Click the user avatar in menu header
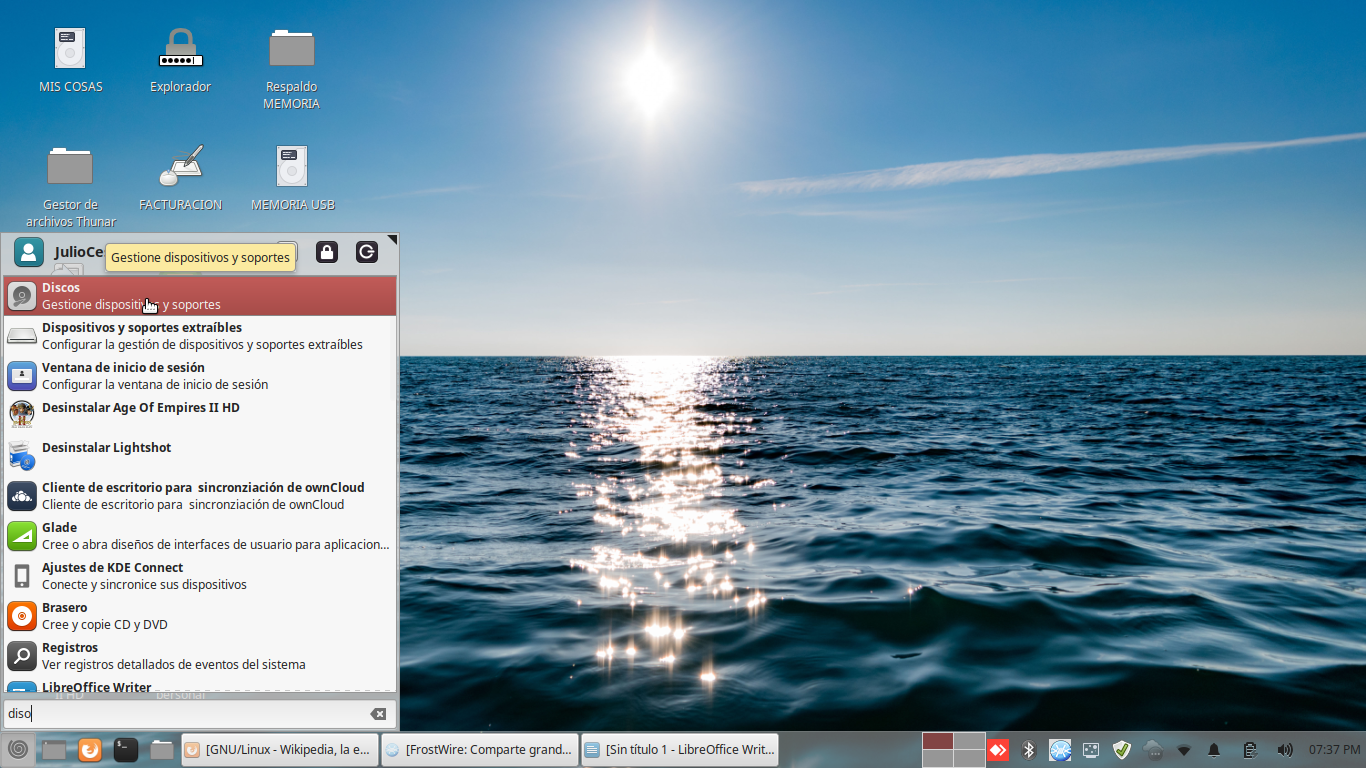Image resolution: width=1366 pixels, height=768 pixels. coord(29,252)
